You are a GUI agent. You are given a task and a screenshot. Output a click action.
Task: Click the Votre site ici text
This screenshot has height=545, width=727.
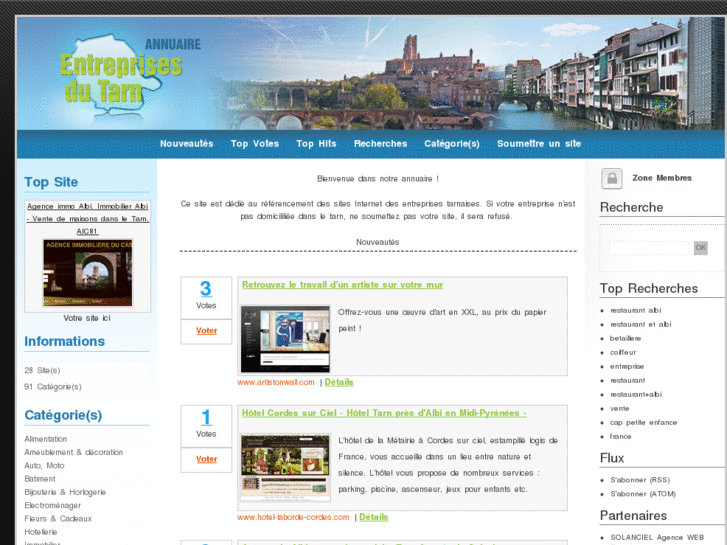(87, 318)
